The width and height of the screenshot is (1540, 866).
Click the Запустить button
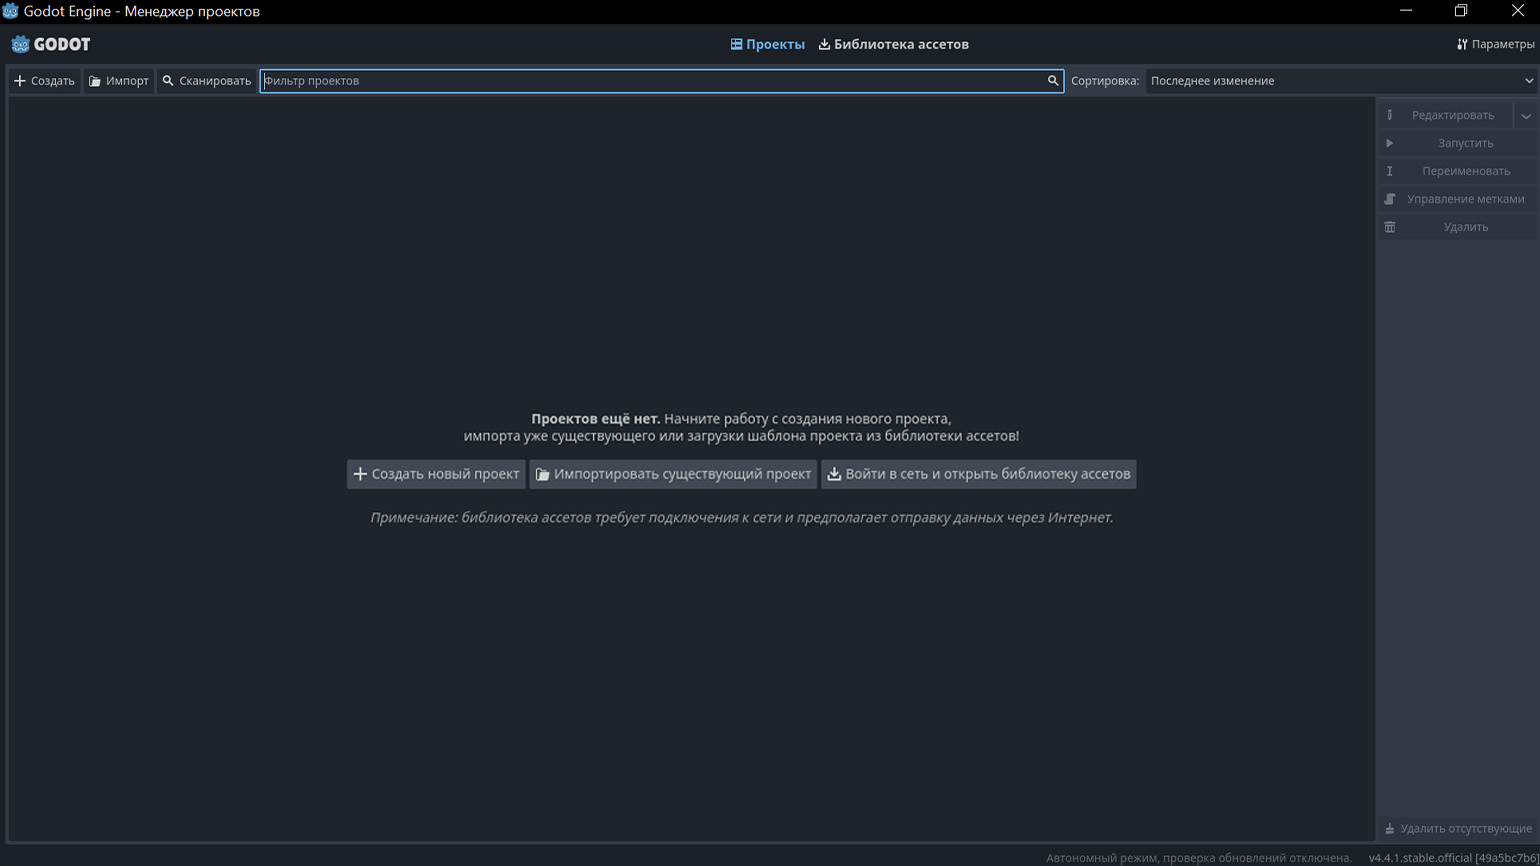[x=1458, y=143]
